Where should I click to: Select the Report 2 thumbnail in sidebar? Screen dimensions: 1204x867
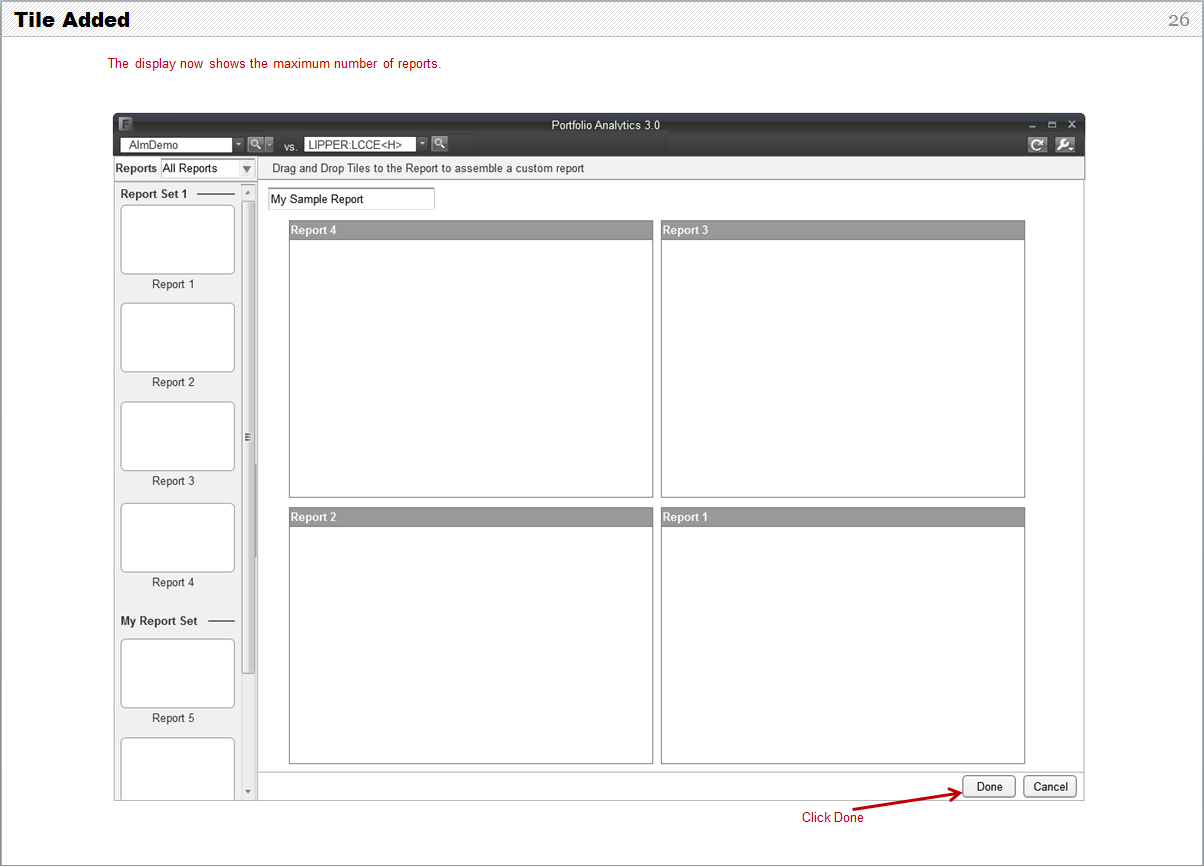click(x=178, y=338)
